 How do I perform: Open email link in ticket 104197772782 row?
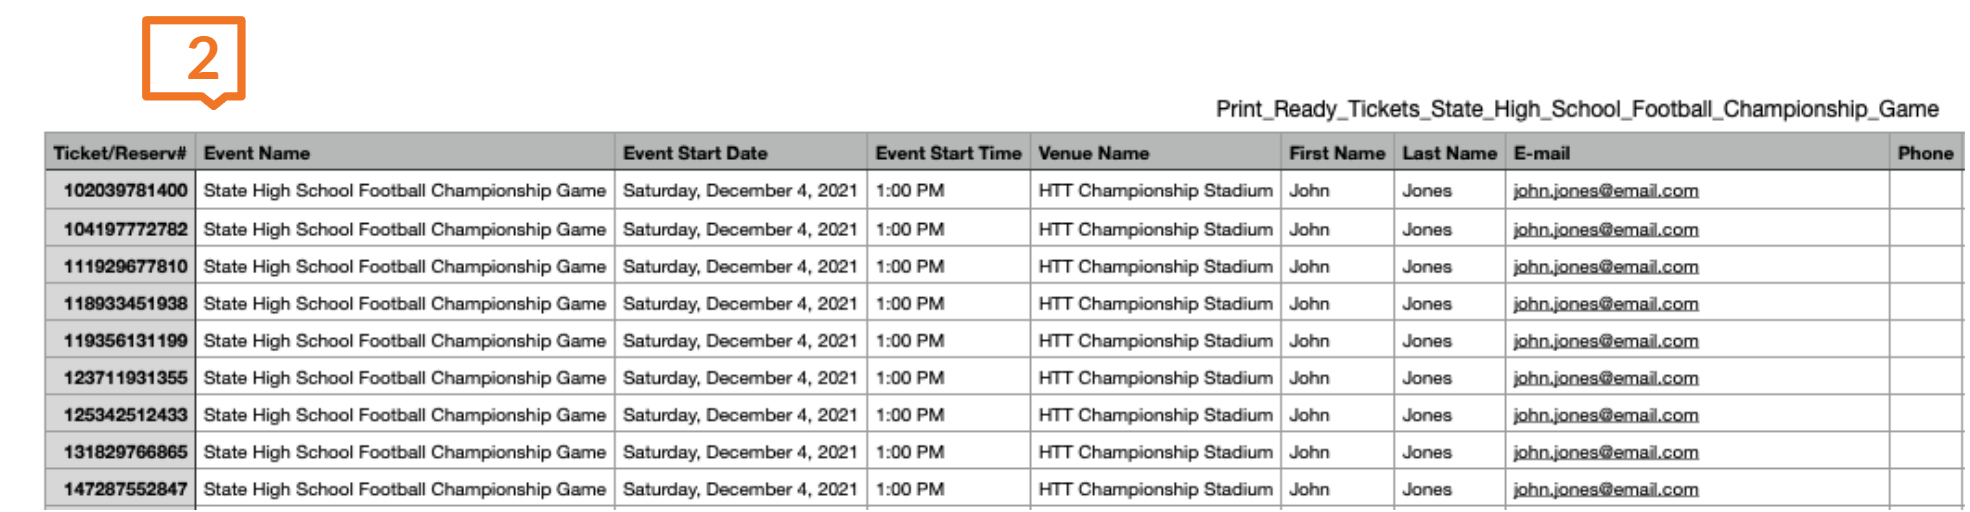(1605, 230)
